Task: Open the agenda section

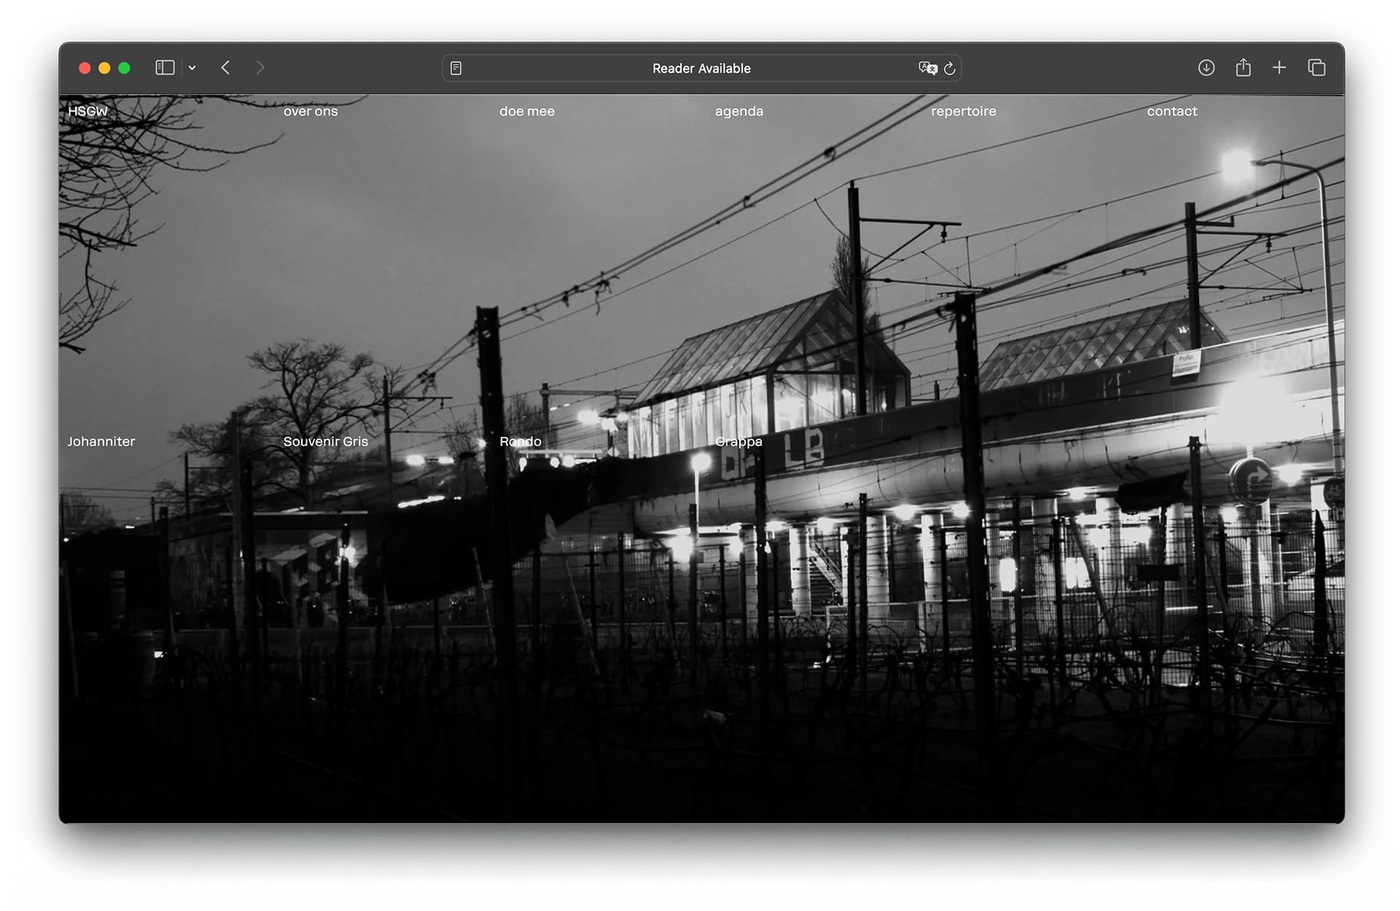Action: tap(739, 111)
